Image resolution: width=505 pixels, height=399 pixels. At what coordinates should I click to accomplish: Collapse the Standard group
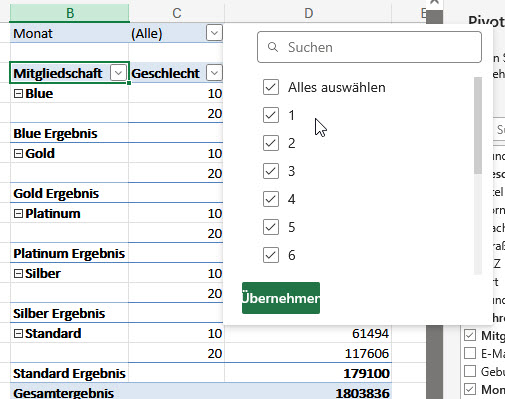pos(18,334)
